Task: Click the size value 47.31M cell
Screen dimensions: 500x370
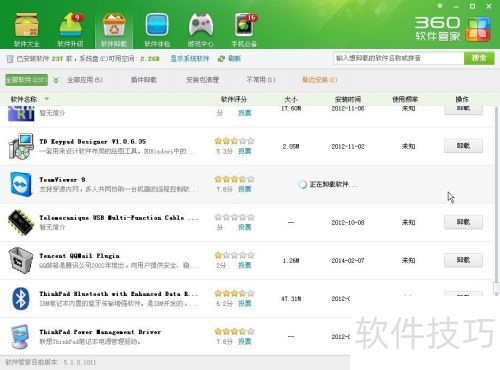Action: [x=291, y=299]
